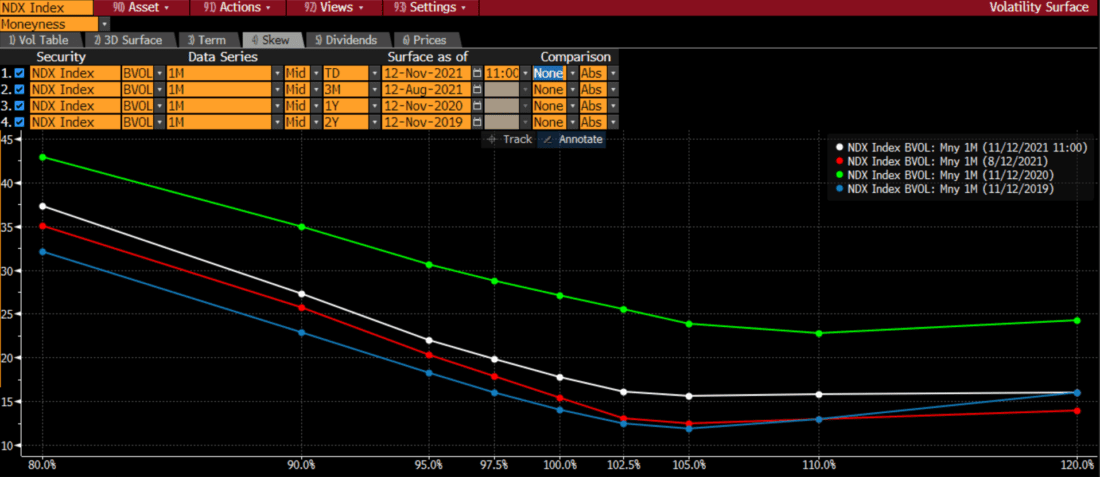Click the 12-Aug-2021 date field
The height and width of the screenshot is (477, 1100).
427,90
